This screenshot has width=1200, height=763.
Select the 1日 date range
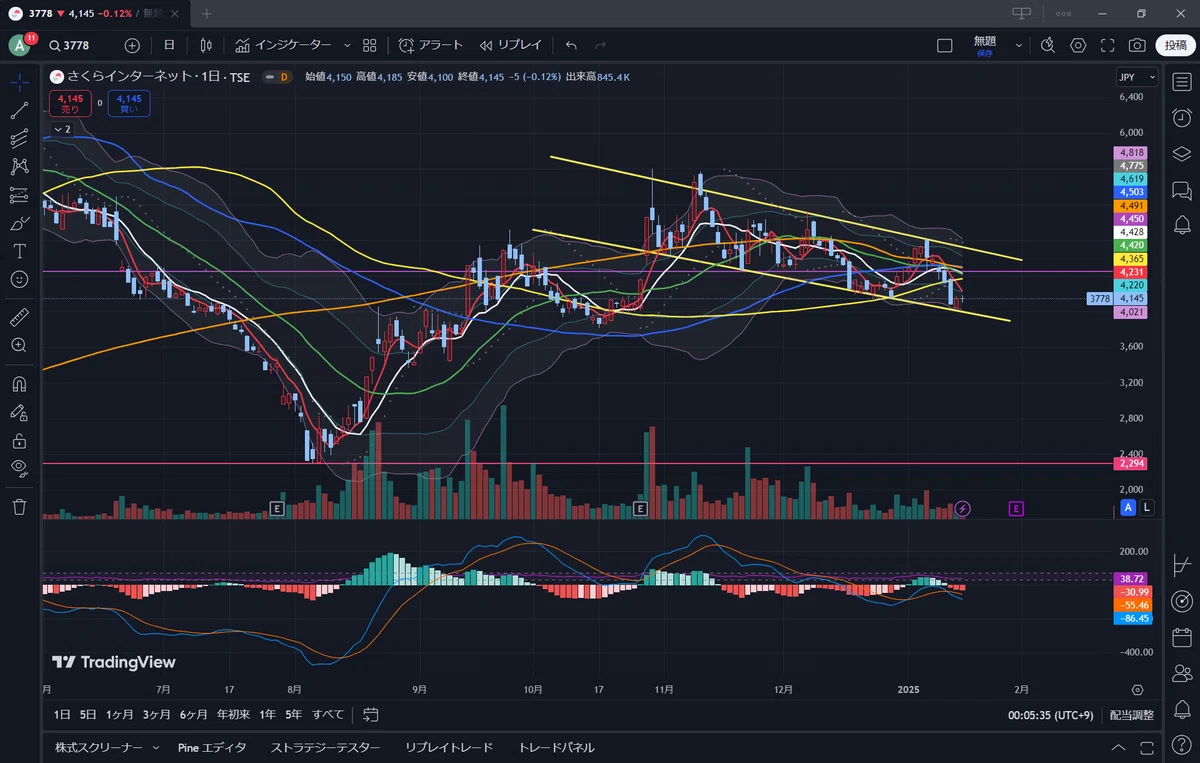click(62, 715)
